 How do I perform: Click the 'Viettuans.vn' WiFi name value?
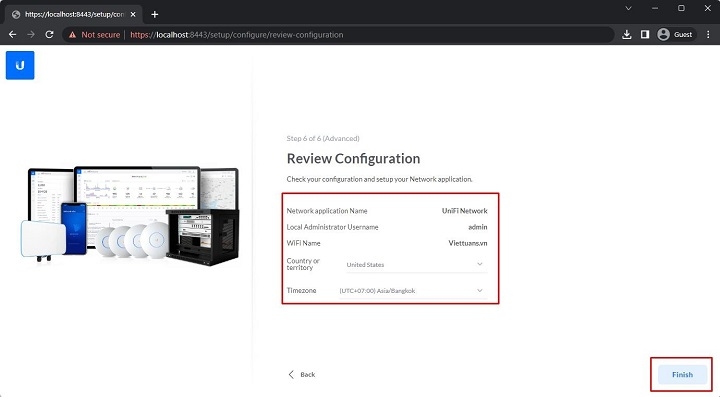(467, 243)
